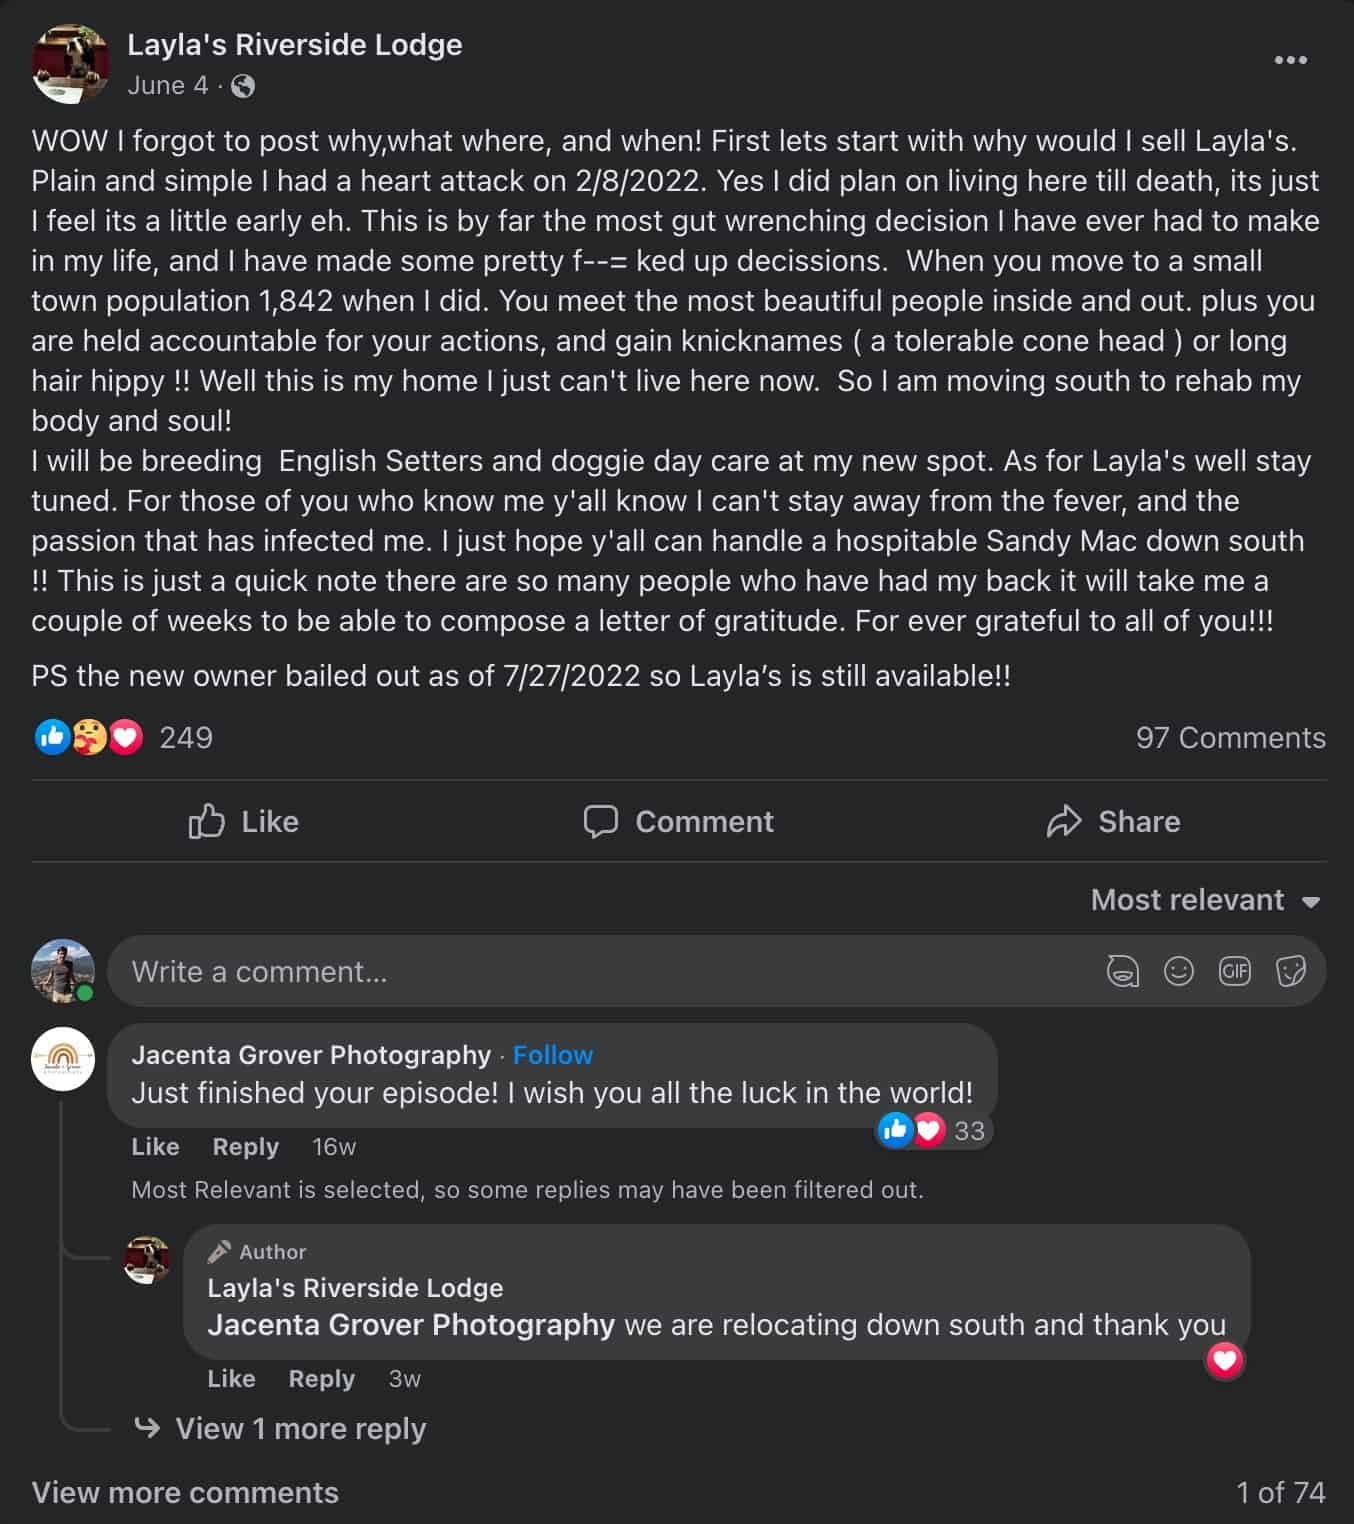Image resolution: width=1354 pixels, height=1524 pixels.
Task: Open the Most relevant sorting dropdown
Action: coord(1205,900)
